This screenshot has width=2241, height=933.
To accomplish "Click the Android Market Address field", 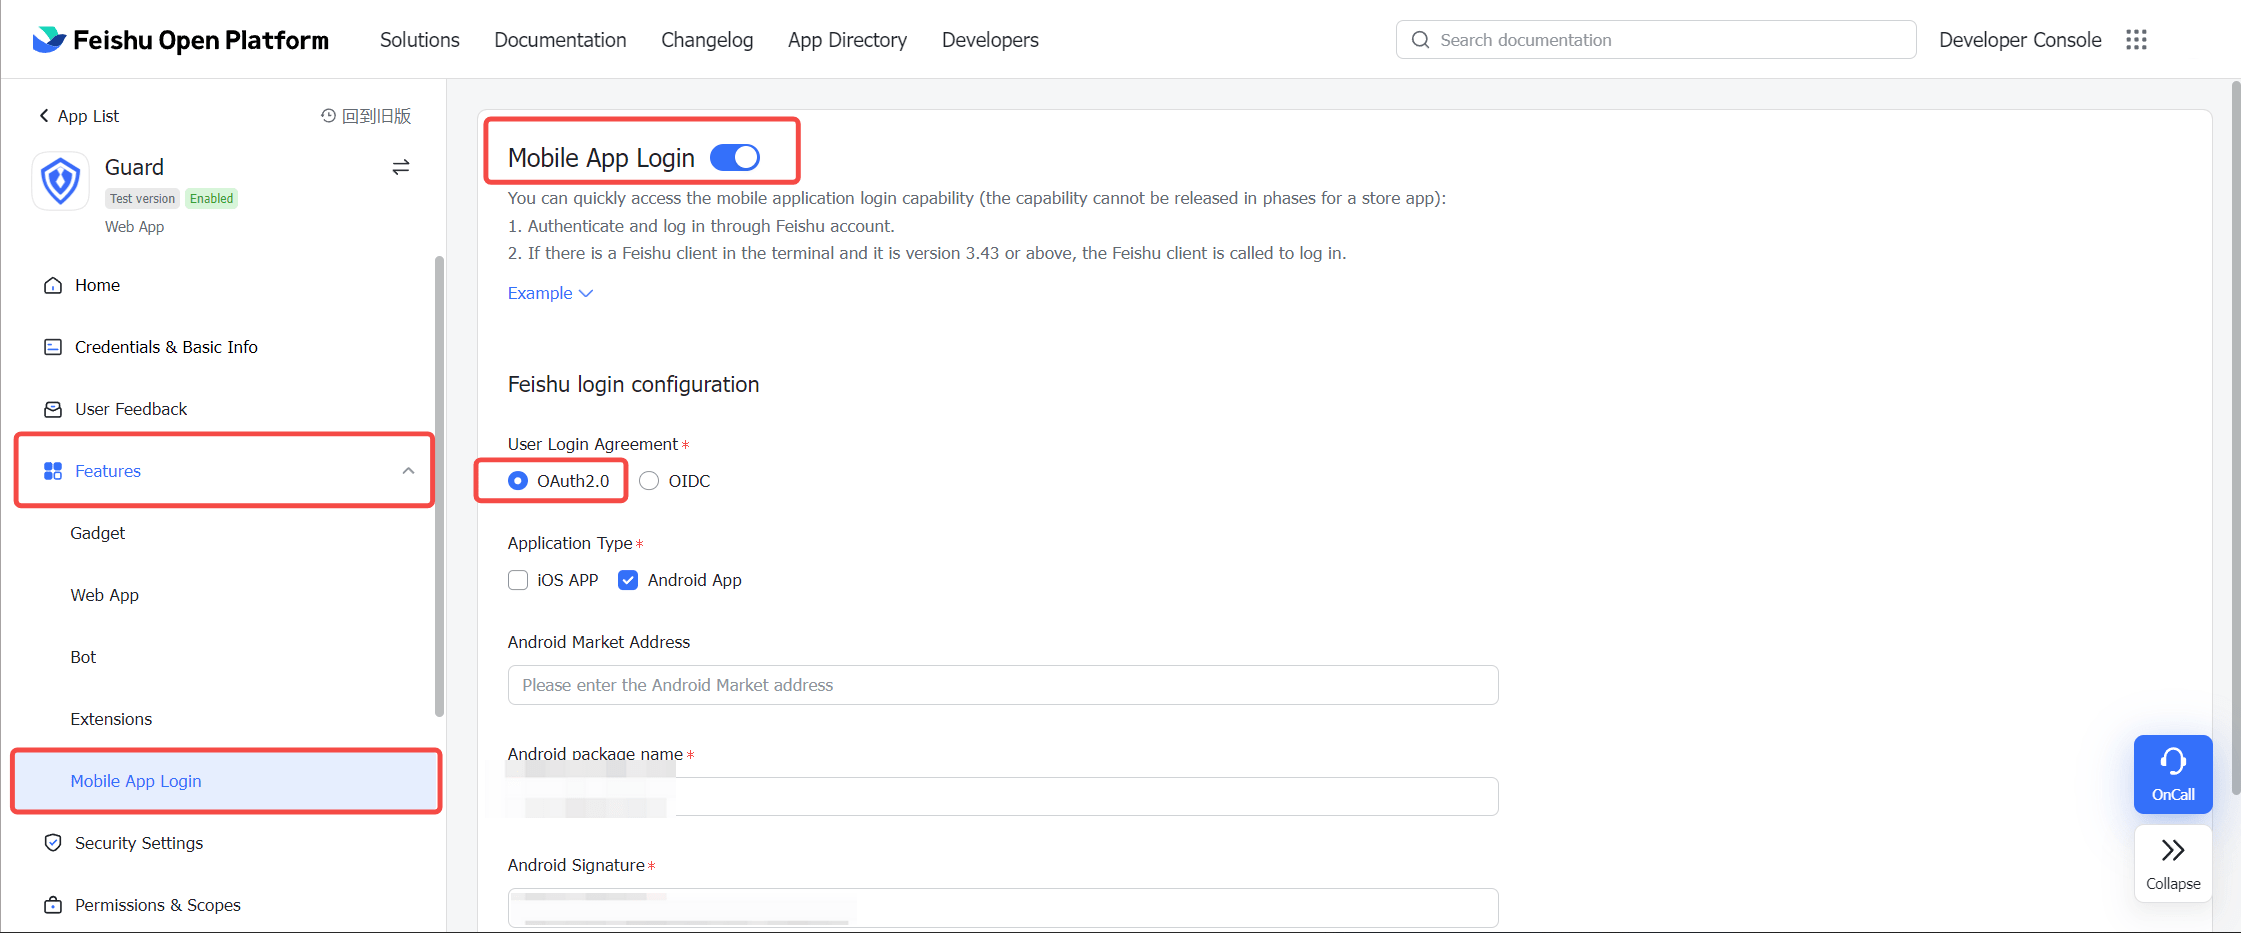I will 1002,685.
